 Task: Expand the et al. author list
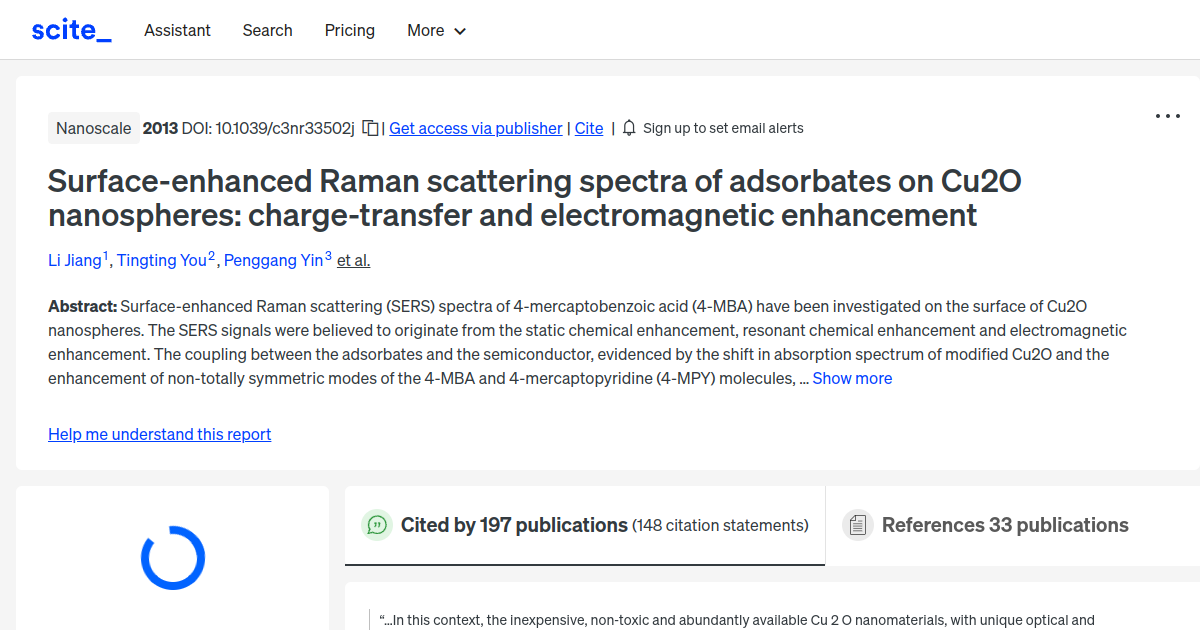pos(353,260)
